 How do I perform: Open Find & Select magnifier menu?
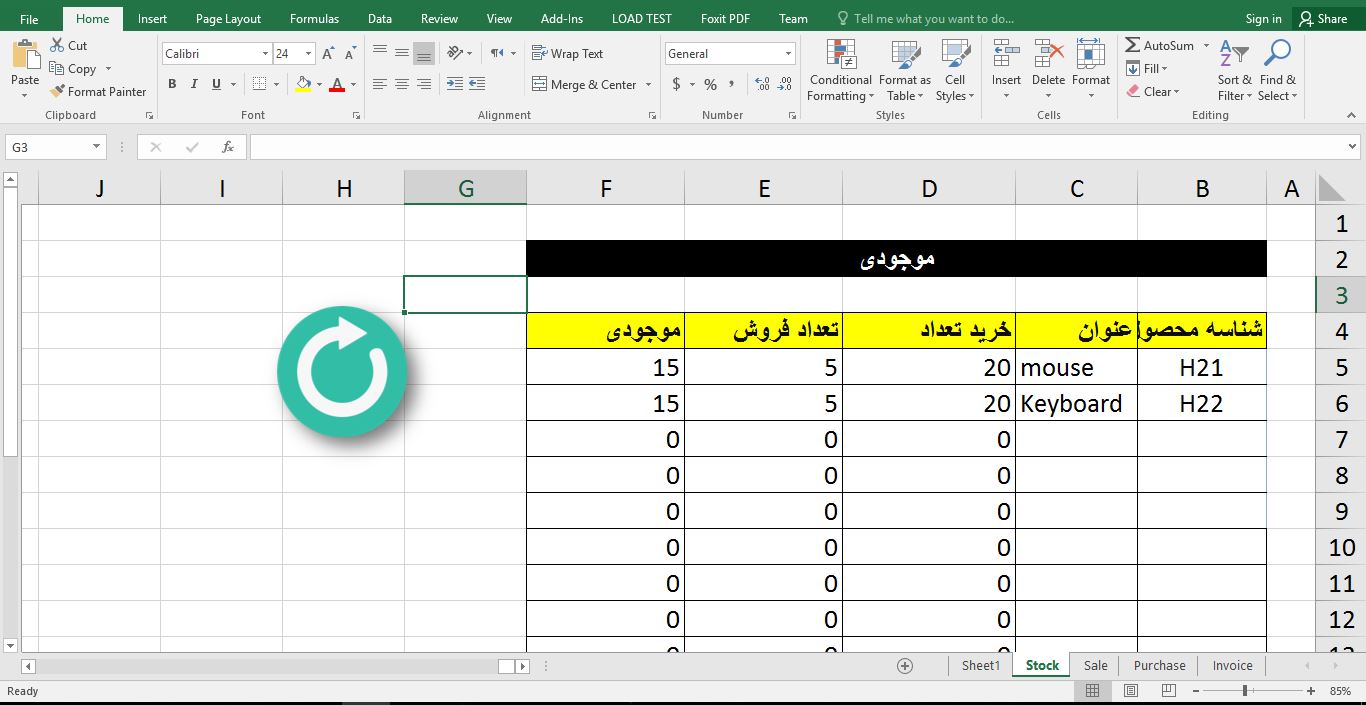(x=1278, y=70)
